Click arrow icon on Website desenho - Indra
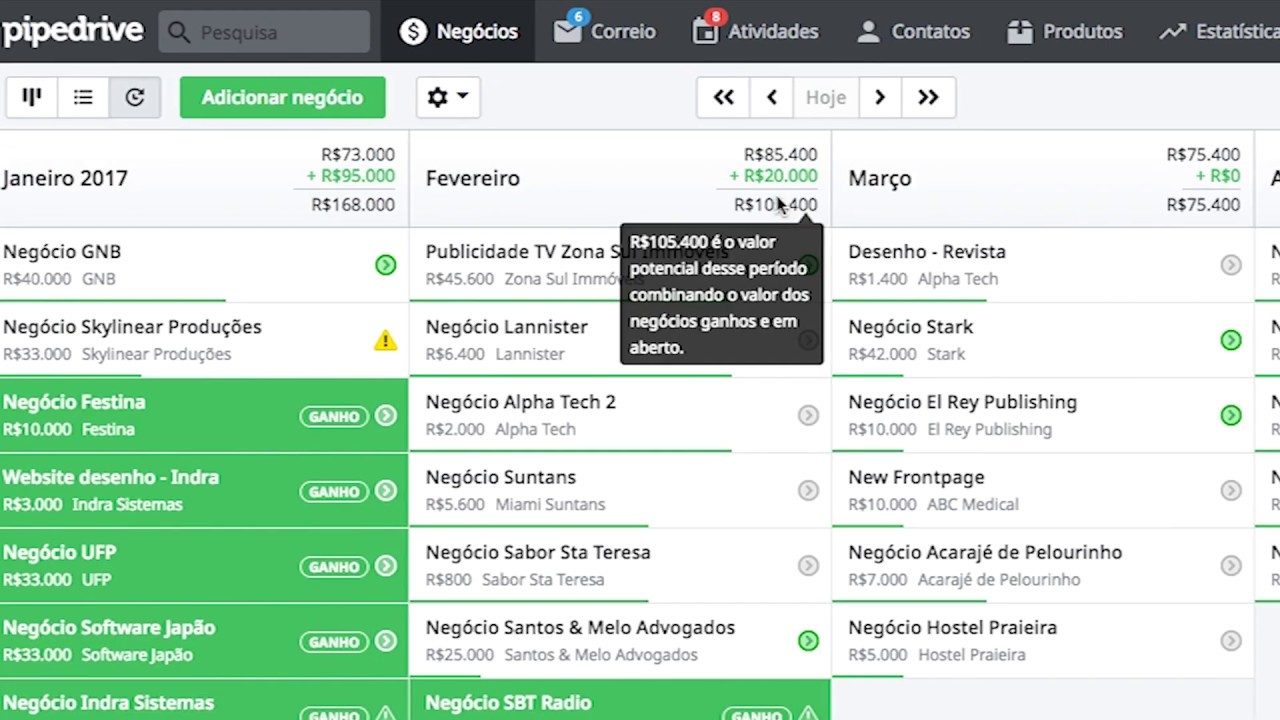This screenshot has height=720, width=1280. (x=386, y=490)
